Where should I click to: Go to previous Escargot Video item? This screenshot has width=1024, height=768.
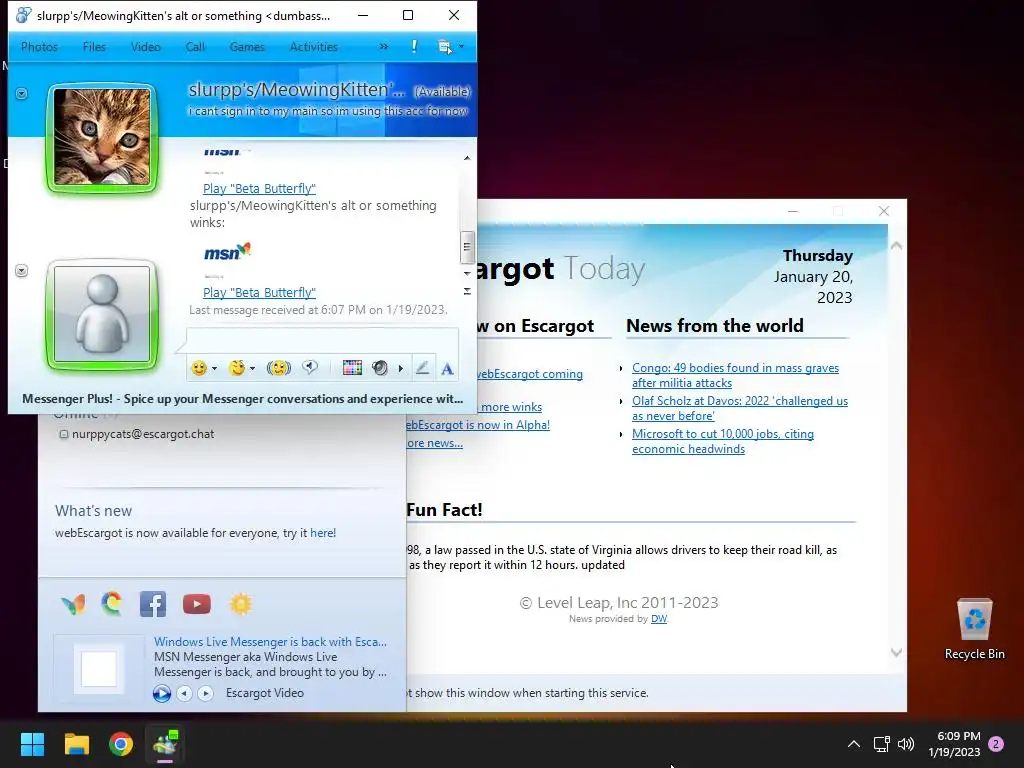(185, 693)
